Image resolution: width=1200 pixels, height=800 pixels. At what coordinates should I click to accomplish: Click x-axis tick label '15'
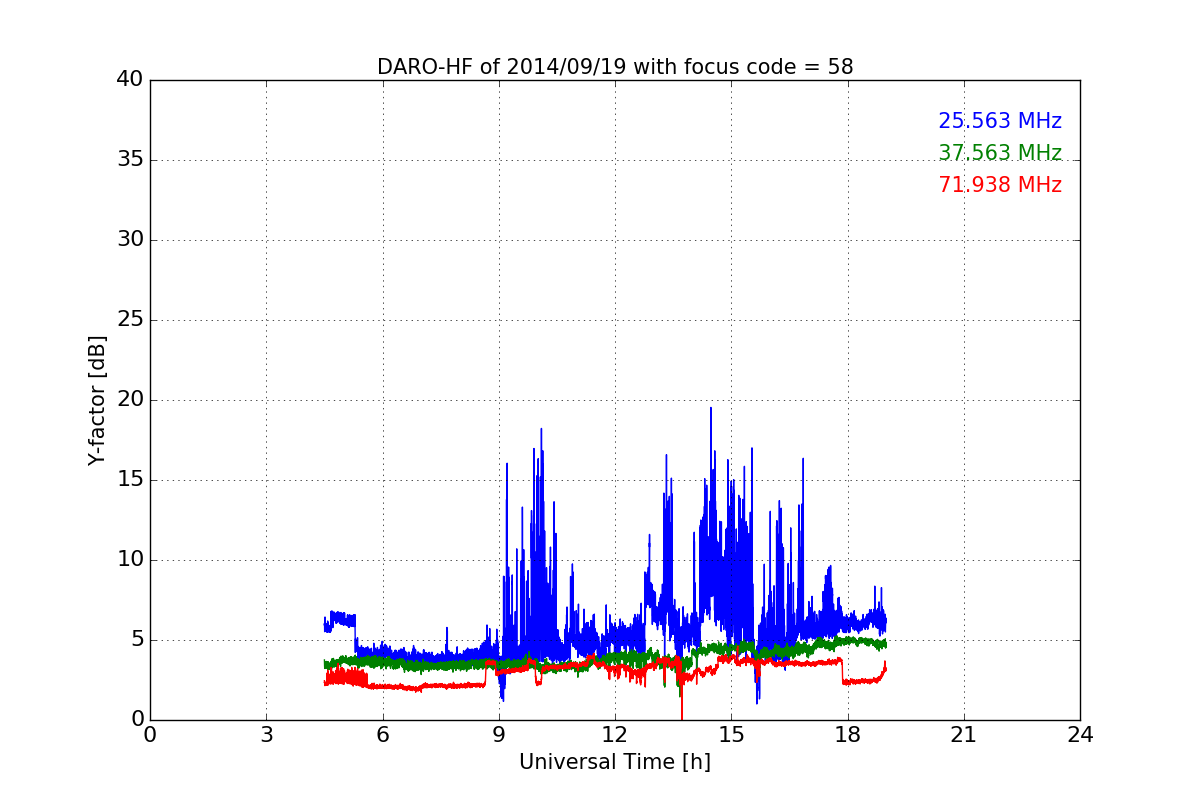(731, 735)
